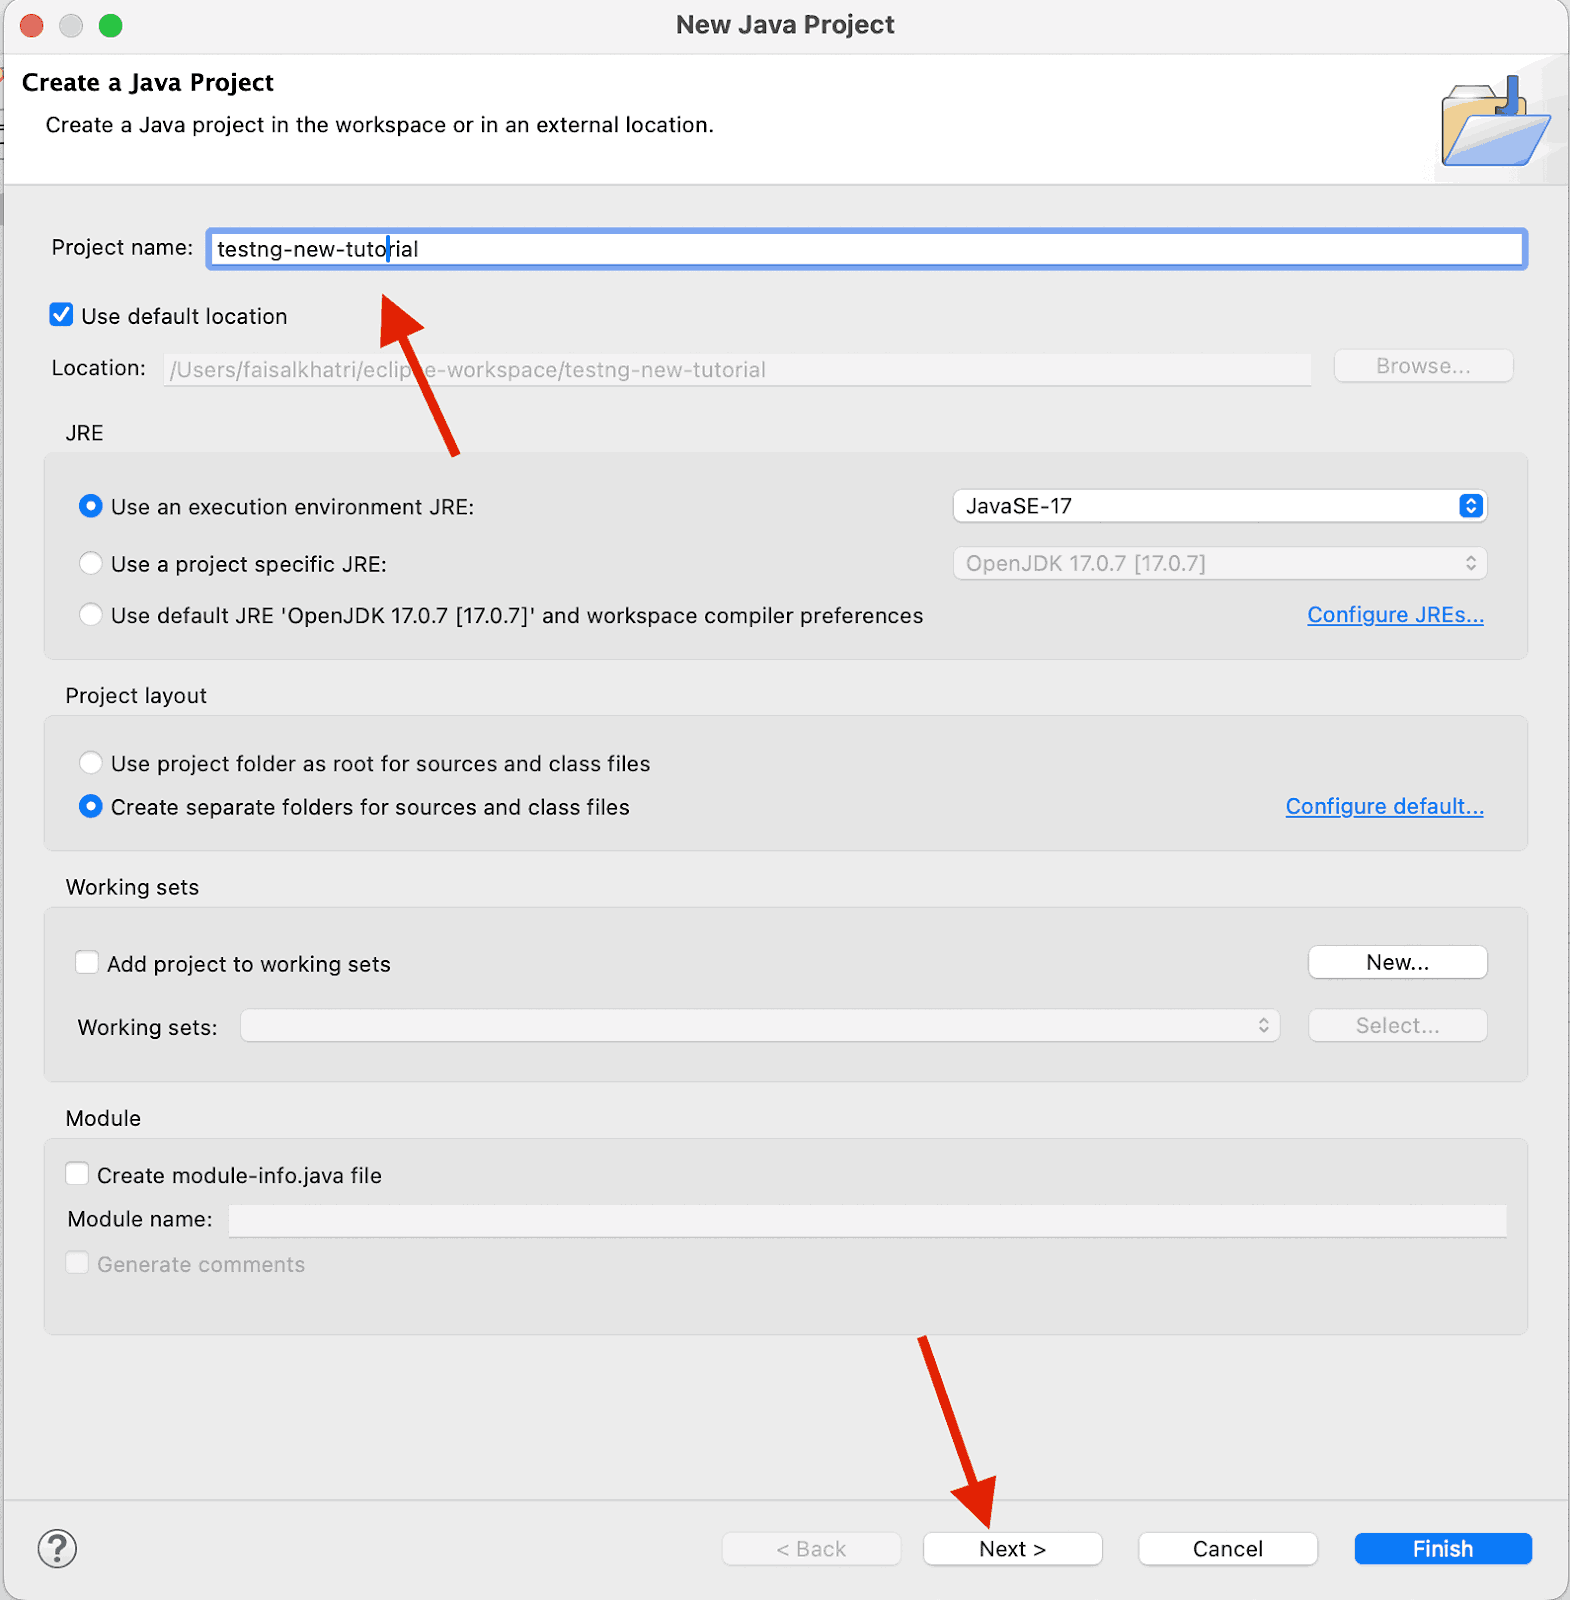Click the Project name text field
1570x1600 pixels.
[x=866, y=249]
